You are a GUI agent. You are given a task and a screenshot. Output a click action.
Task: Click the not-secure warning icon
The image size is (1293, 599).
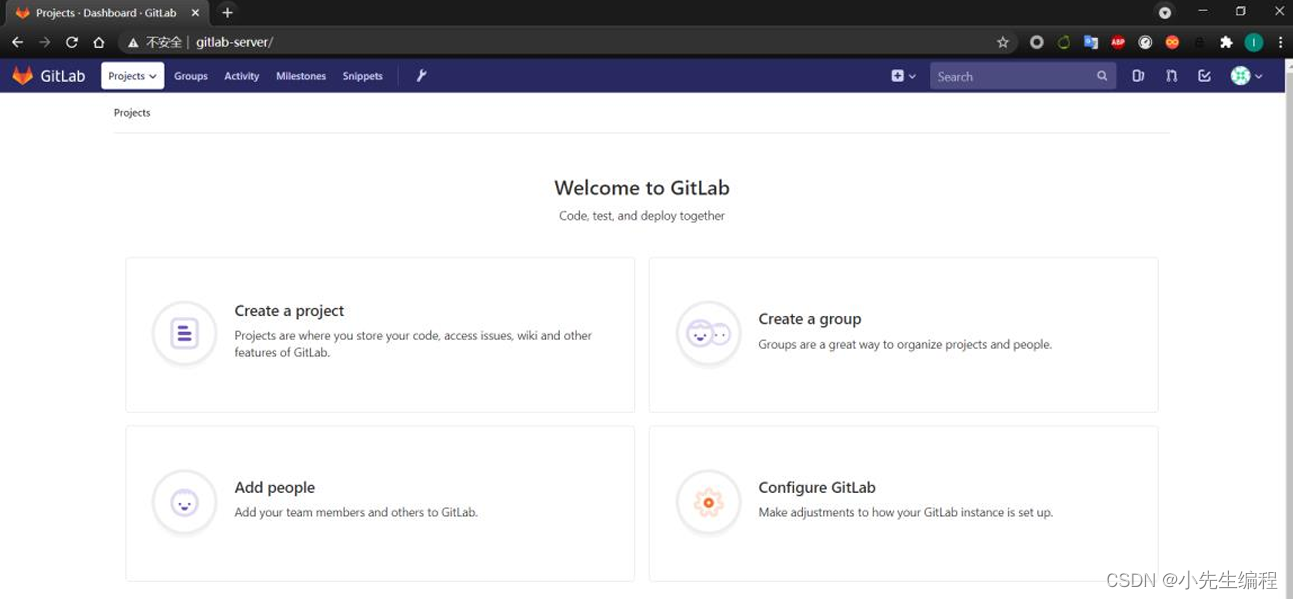132,42
